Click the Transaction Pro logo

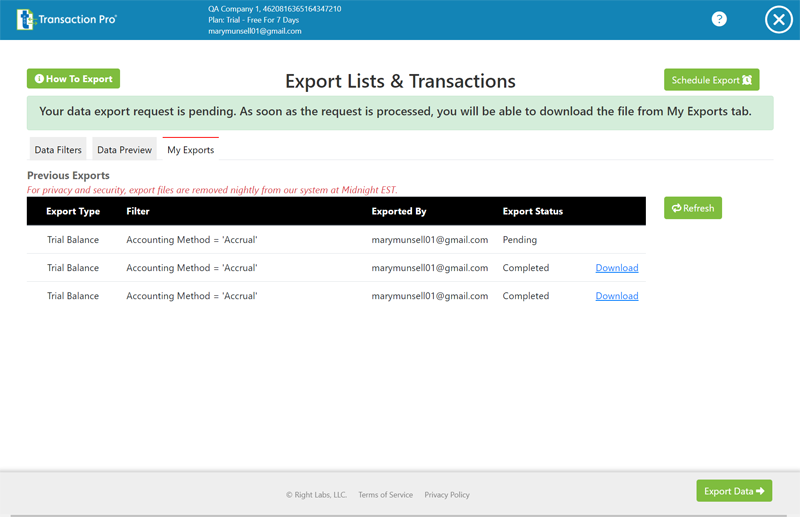click(x=67, y=19)
